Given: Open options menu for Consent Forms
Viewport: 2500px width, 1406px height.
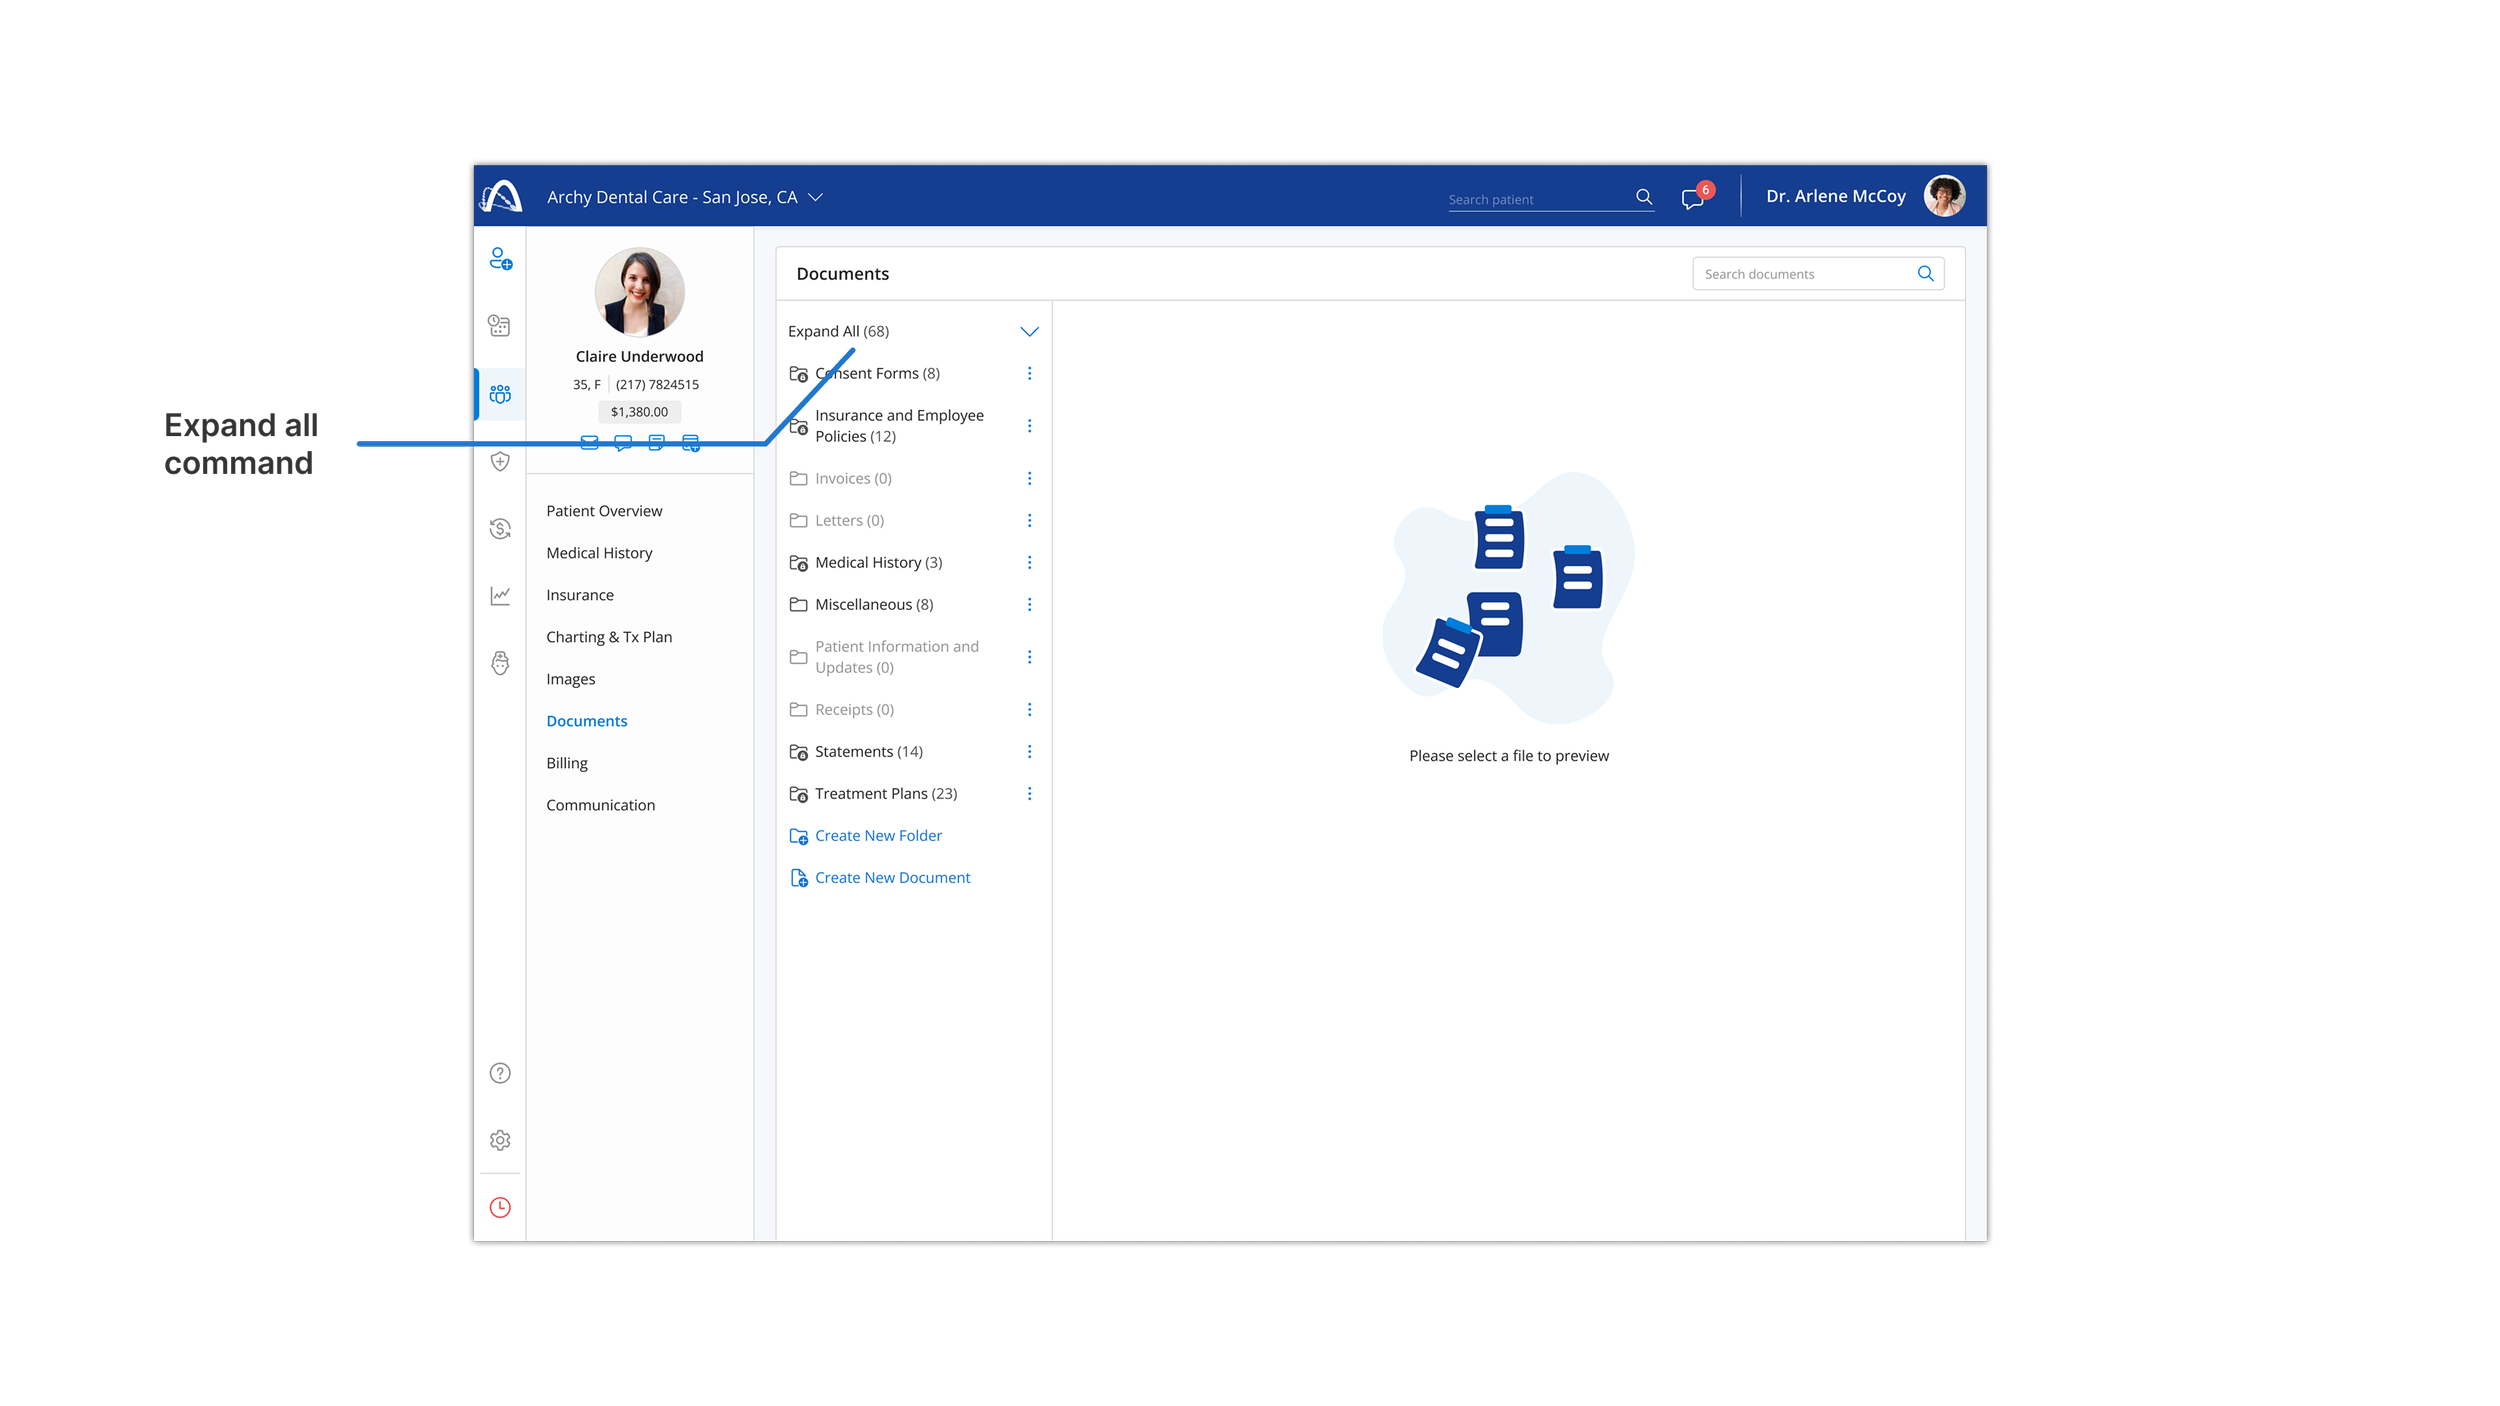Looking at the screenshot, I should coord(1029,373).
